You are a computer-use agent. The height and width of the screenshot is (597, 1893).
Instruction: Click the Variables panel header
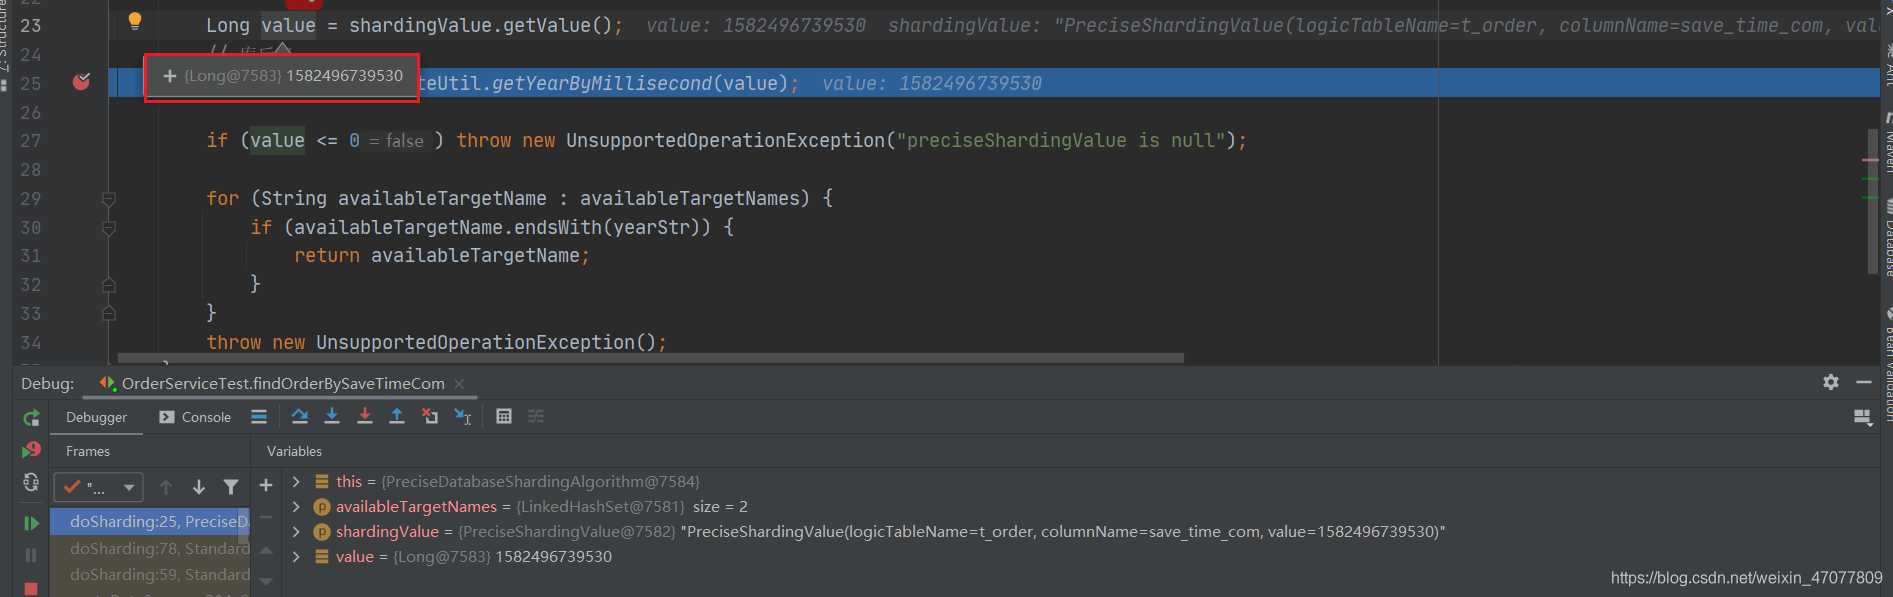(x=294, y=452)
